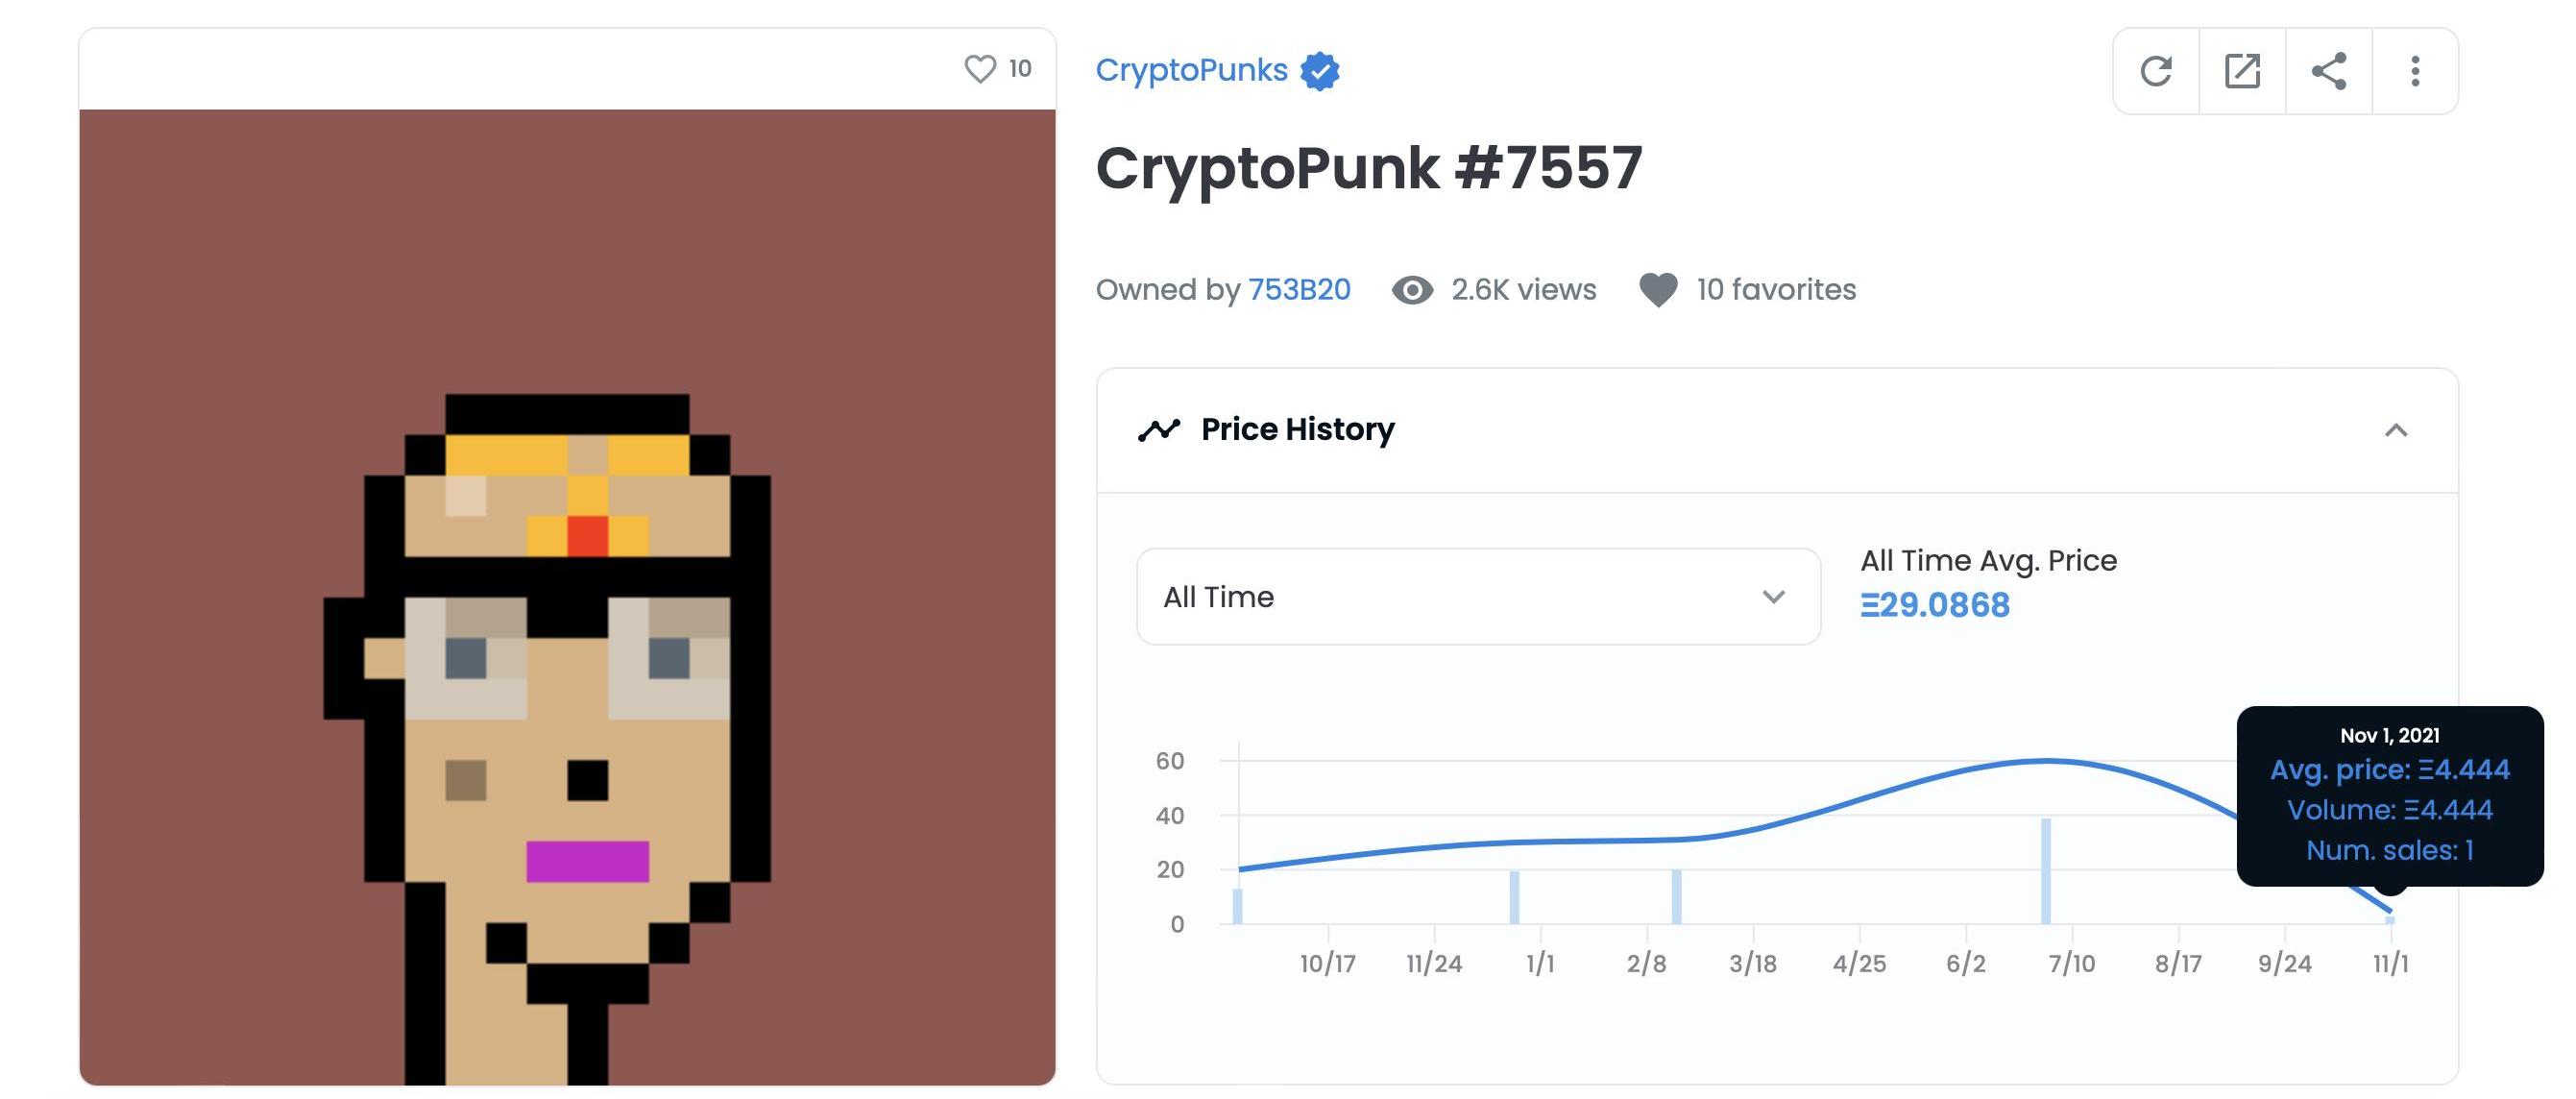This screenshot has height=1099, width=2576.
Task: Click the Price History trend icon
Action: (x=1159, y=430)
